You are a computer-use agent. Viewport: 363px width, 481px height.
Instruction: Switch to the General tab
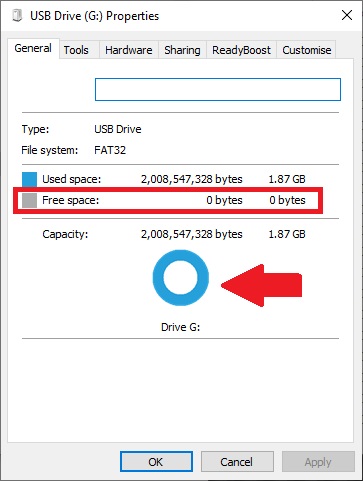(x=33, y=49)
